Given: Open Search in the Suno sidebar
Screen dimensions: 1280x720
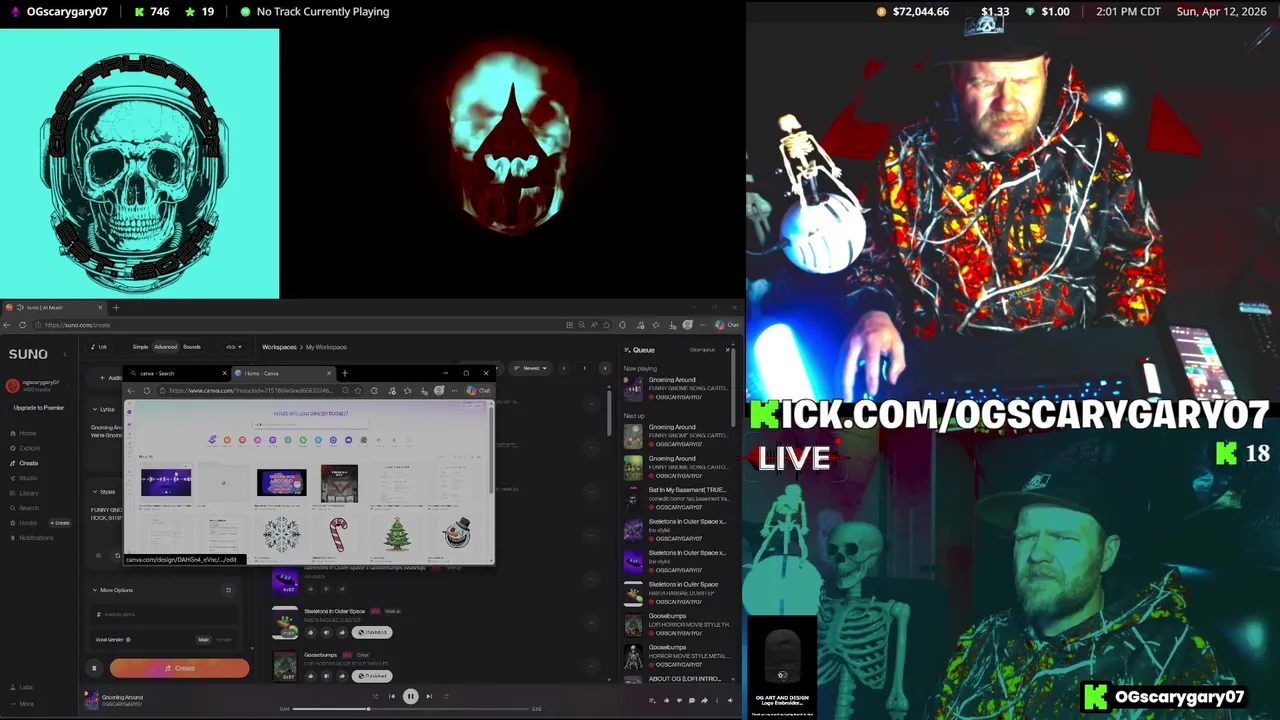Looking at the screenshot, I should tap(29, 508).
